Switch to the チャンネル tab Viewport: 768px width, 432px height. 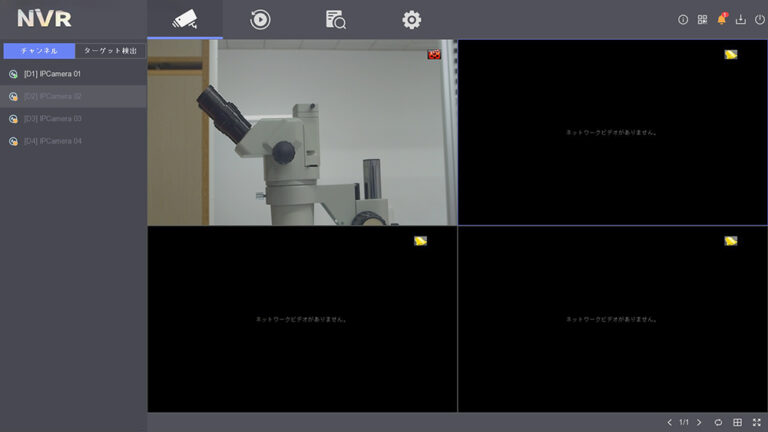39,50
